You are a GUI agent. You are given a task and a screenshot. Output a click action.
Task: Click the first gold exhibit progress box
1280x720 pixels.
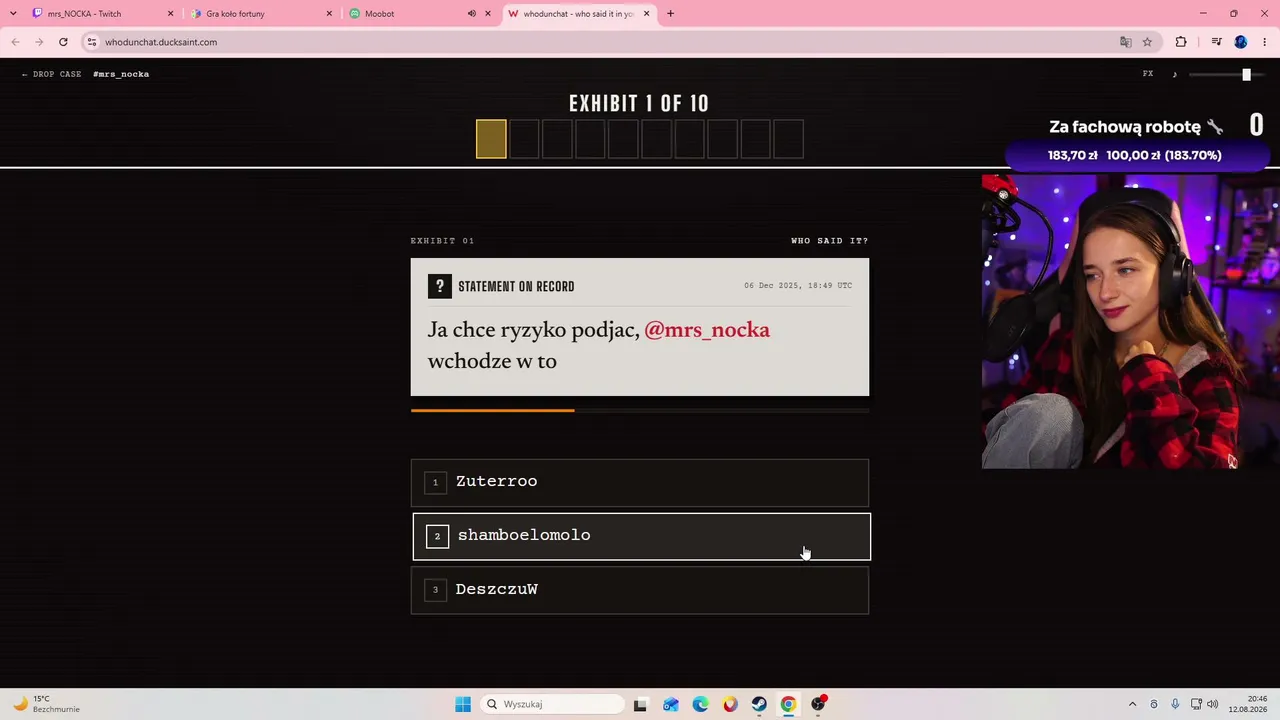pyautogui.click(x=491, y=139)
